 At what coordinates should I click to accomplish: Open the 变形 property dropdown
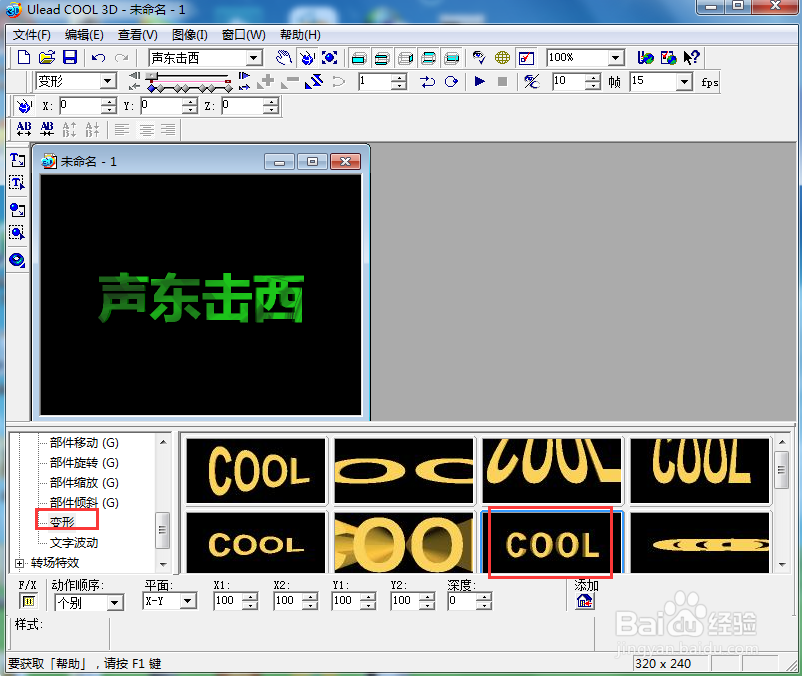click(107, 81)
